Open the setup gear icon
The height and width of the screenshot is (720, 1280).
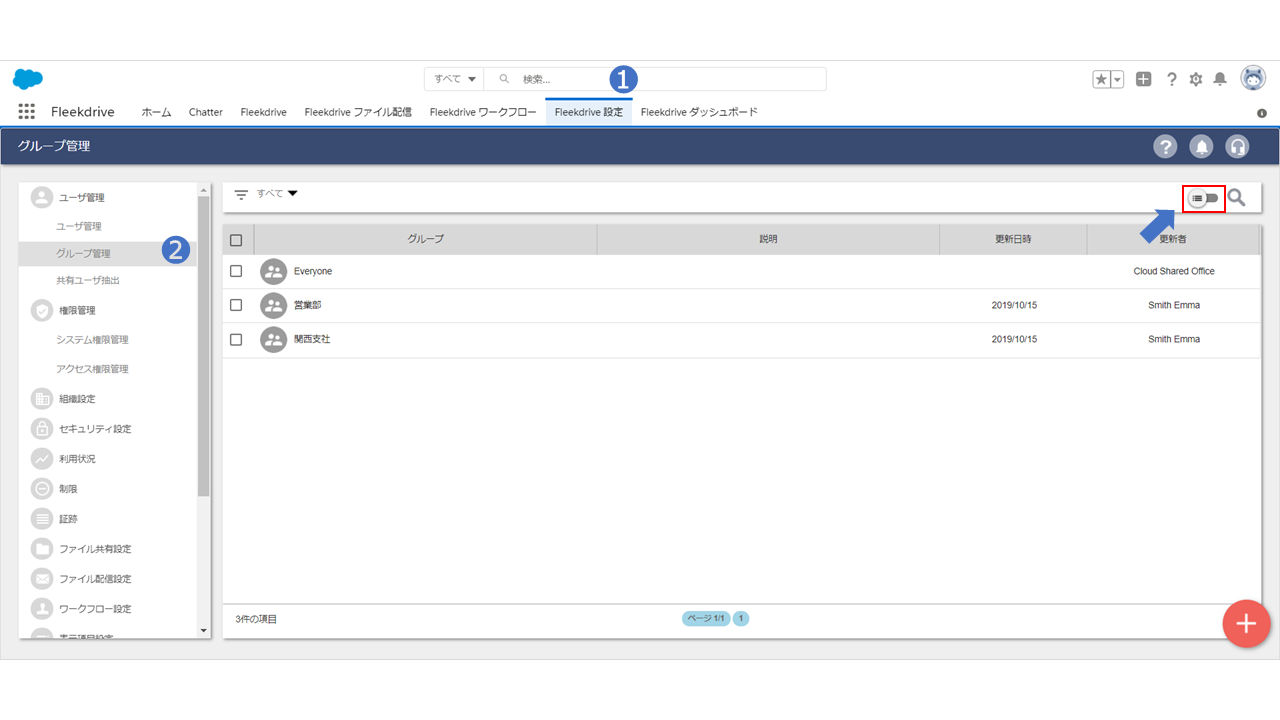click(x=1196, y=79)
